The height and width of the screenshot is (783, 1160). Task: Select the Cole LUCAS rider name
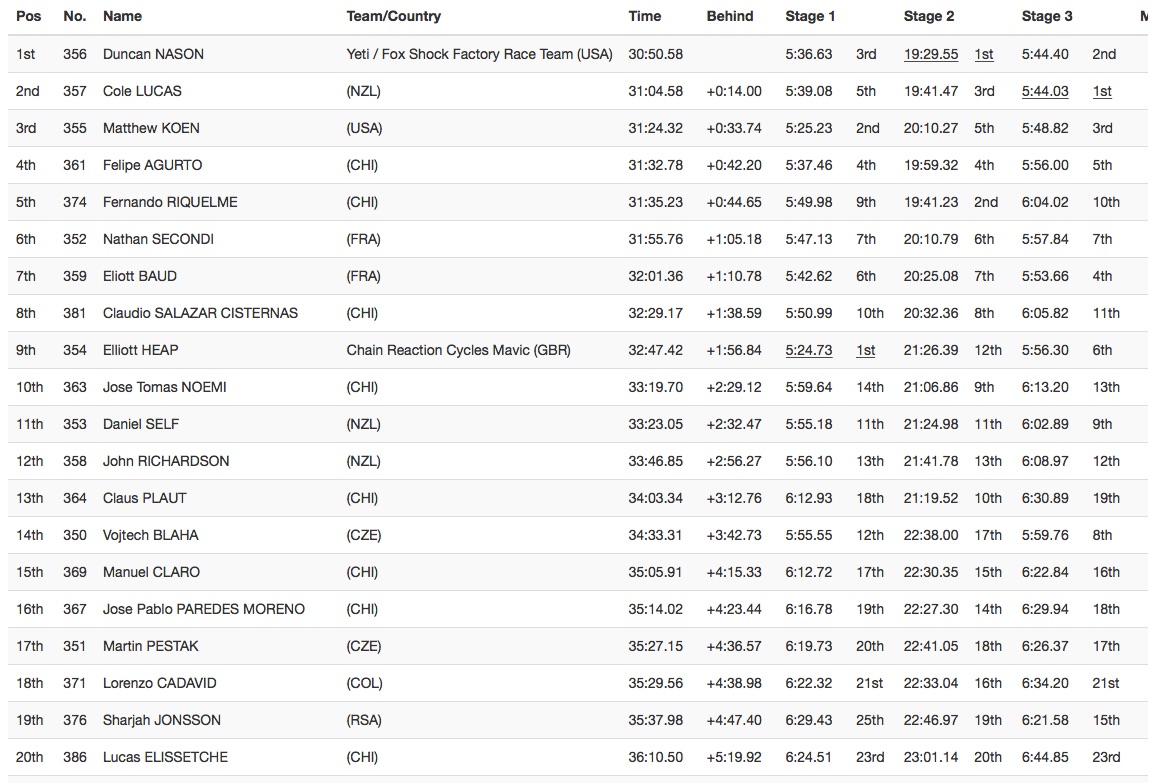click(x=142, y=91)
